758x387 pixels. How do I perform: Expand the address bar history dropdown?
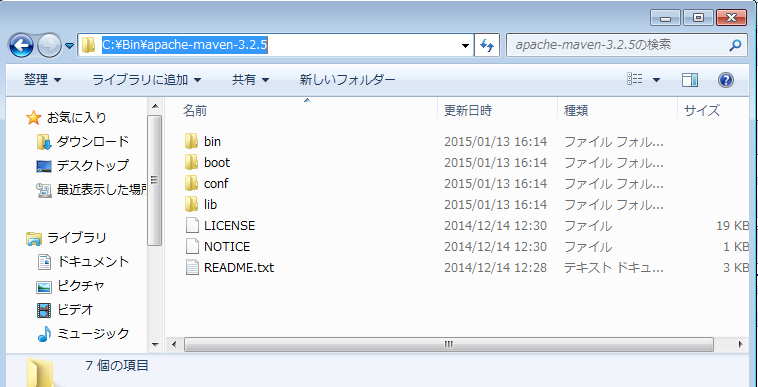(465, 46)
